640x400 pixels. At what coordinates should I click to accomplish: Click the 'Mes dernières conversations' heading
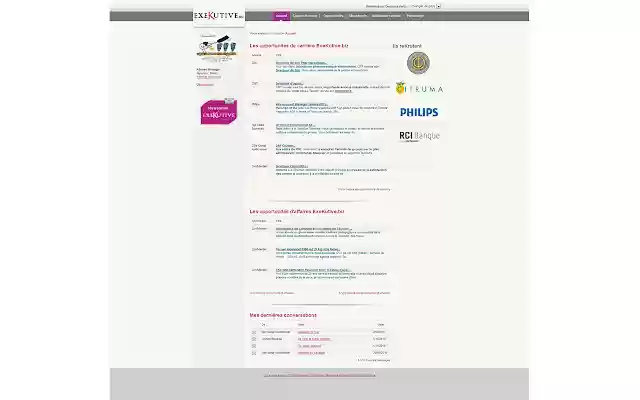point(283,315)
